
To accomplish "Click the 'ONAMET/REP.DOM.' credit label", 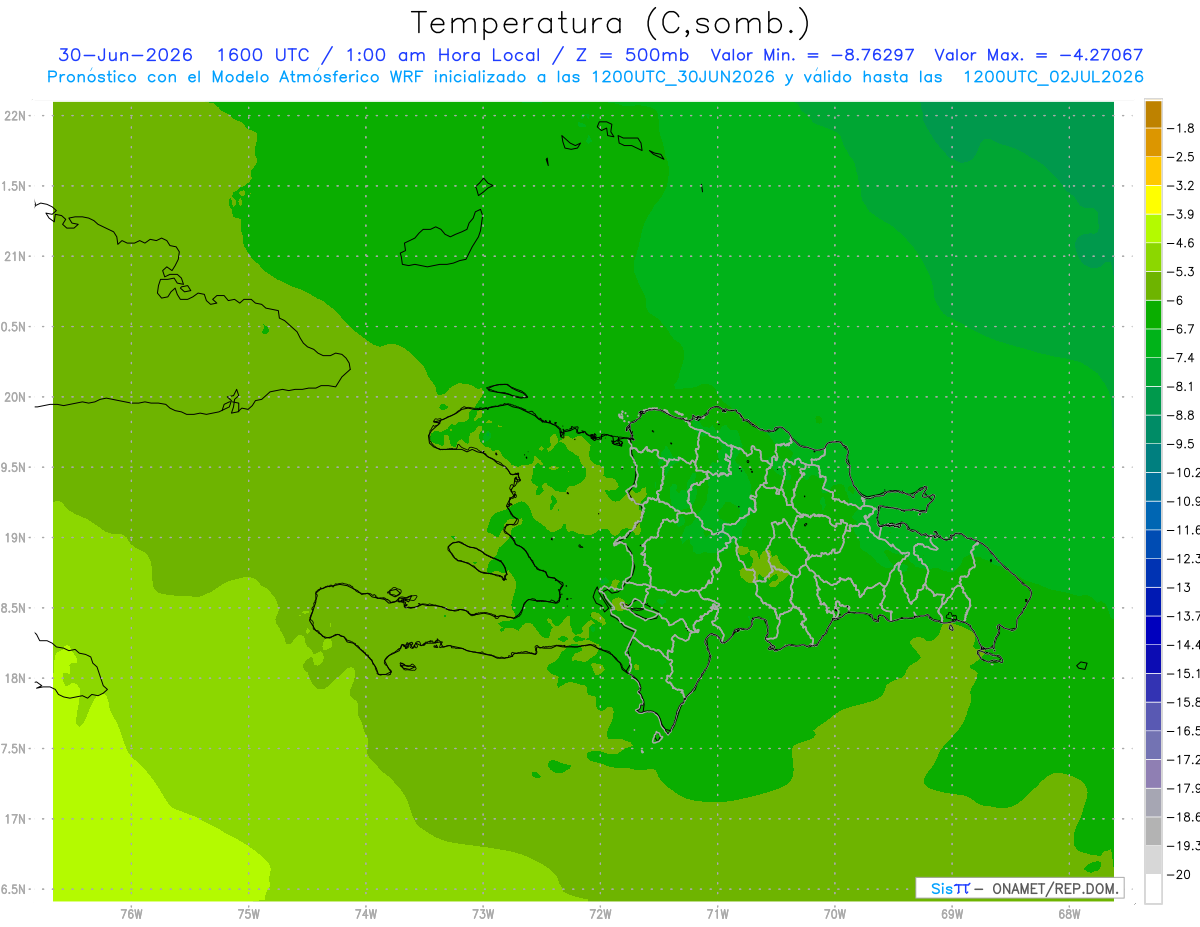I will point(1055,888).
